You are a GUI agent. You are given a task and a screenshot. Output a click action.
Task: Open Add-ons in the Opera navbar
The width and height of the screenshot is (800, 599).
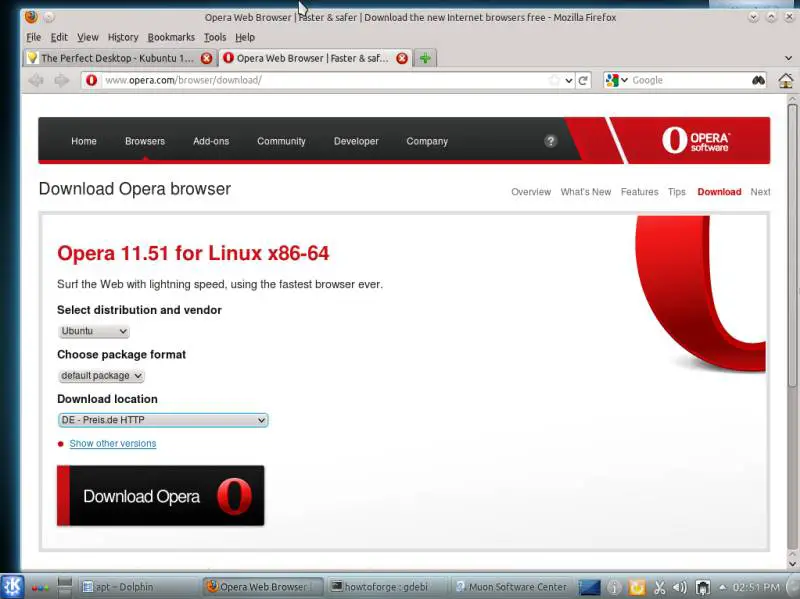point(211,141)
